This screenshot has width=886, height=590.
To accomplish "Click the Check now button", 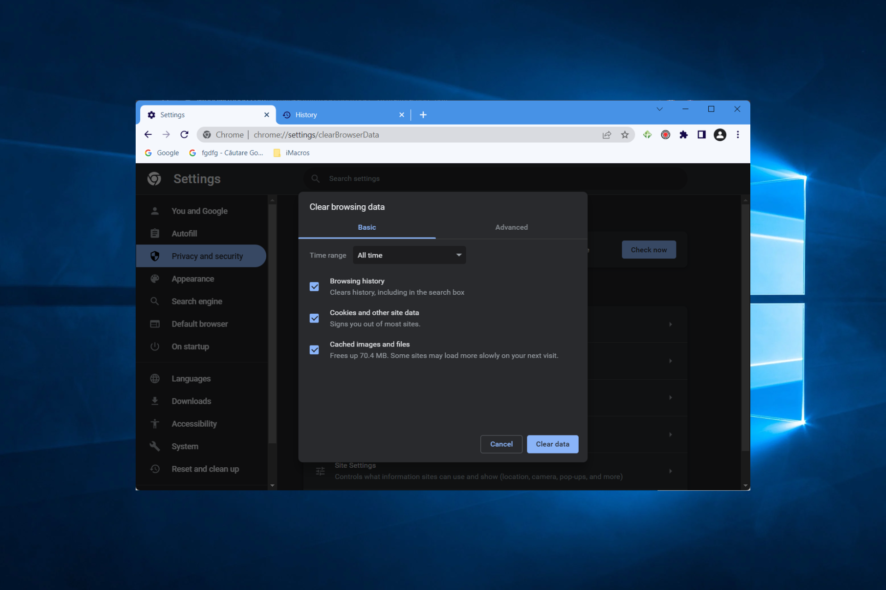I will [649, 250].
